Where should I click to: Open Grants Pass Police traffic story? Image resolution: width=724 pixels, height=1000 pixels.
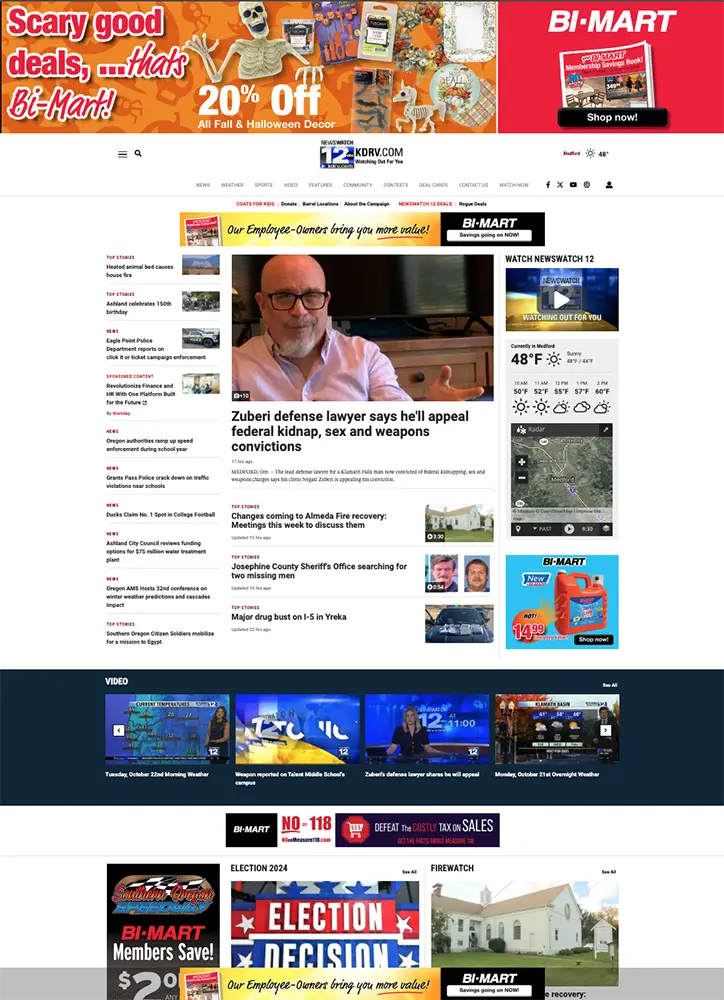[158, 482]
